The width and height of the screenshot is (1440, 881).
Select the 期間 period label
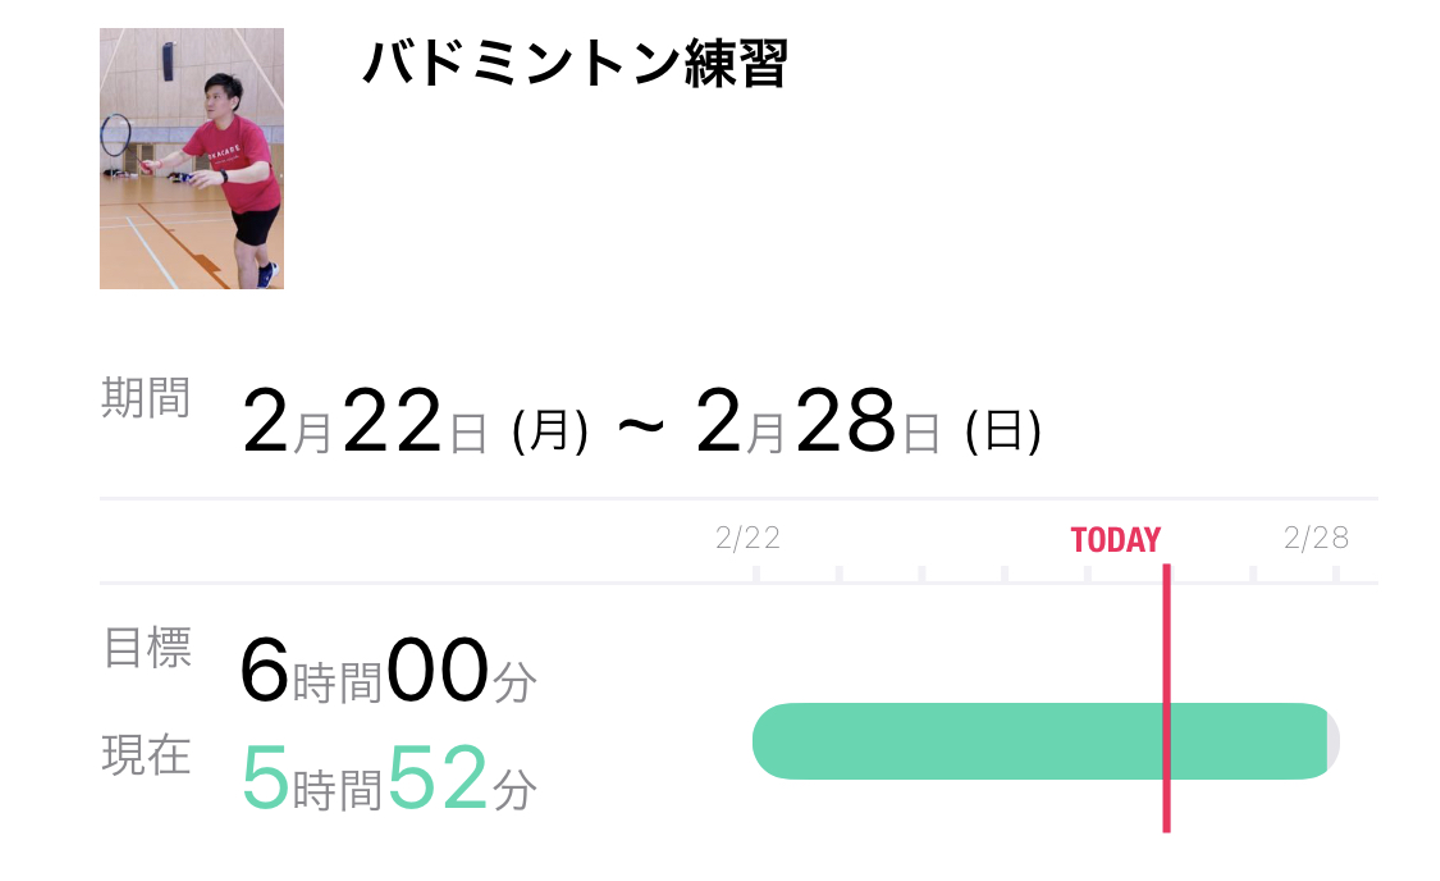point(146,398)
